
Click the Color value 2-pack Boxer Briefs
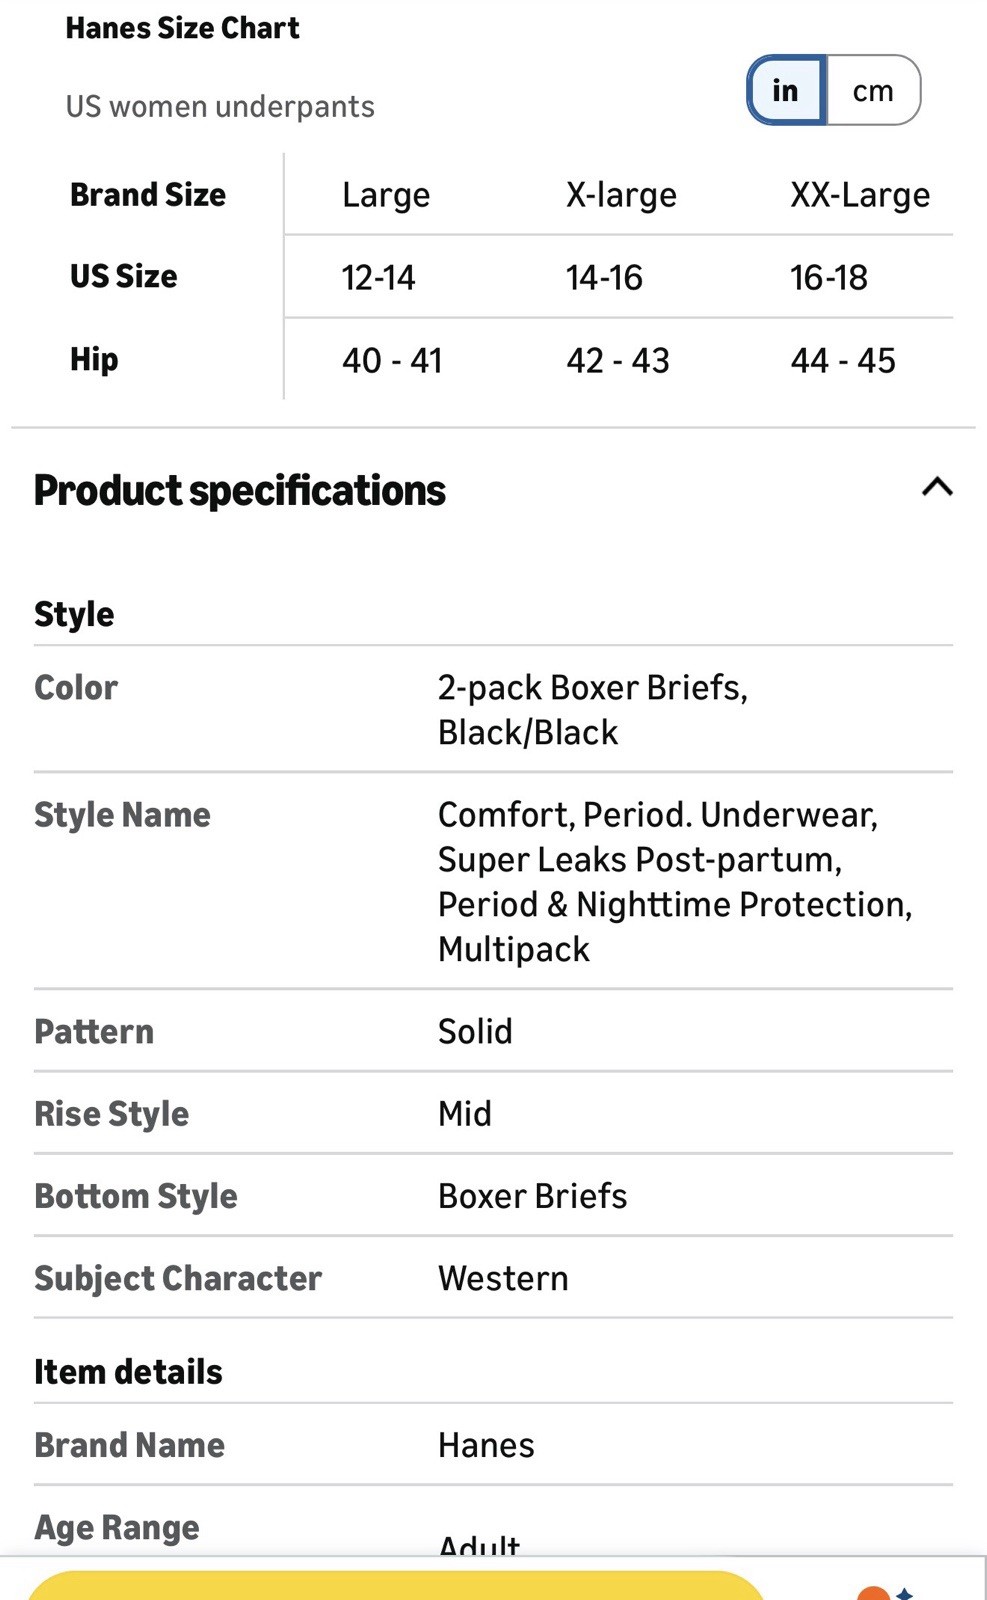[x=592, y=709]
